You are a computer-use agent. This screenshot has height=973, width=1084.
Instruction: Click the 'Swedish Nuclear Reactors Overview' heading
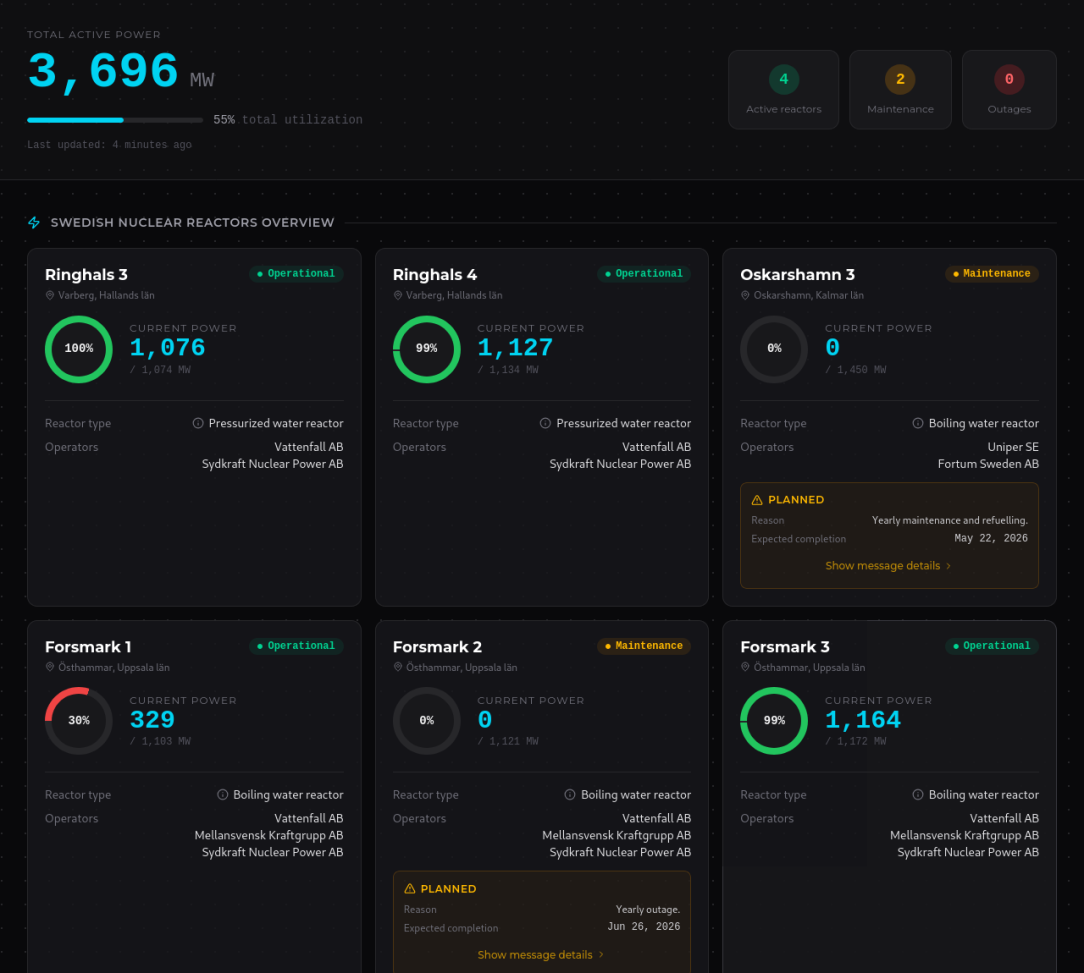tap(192, 223)
